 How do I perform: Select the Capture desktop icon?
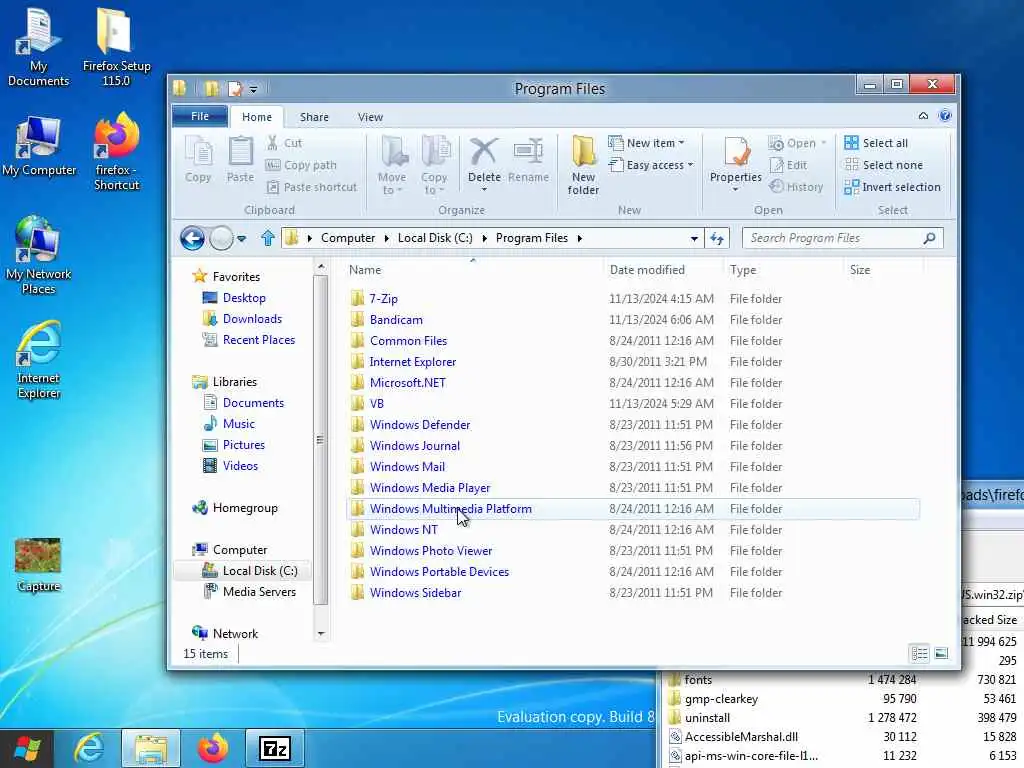(x=39, y=565)
